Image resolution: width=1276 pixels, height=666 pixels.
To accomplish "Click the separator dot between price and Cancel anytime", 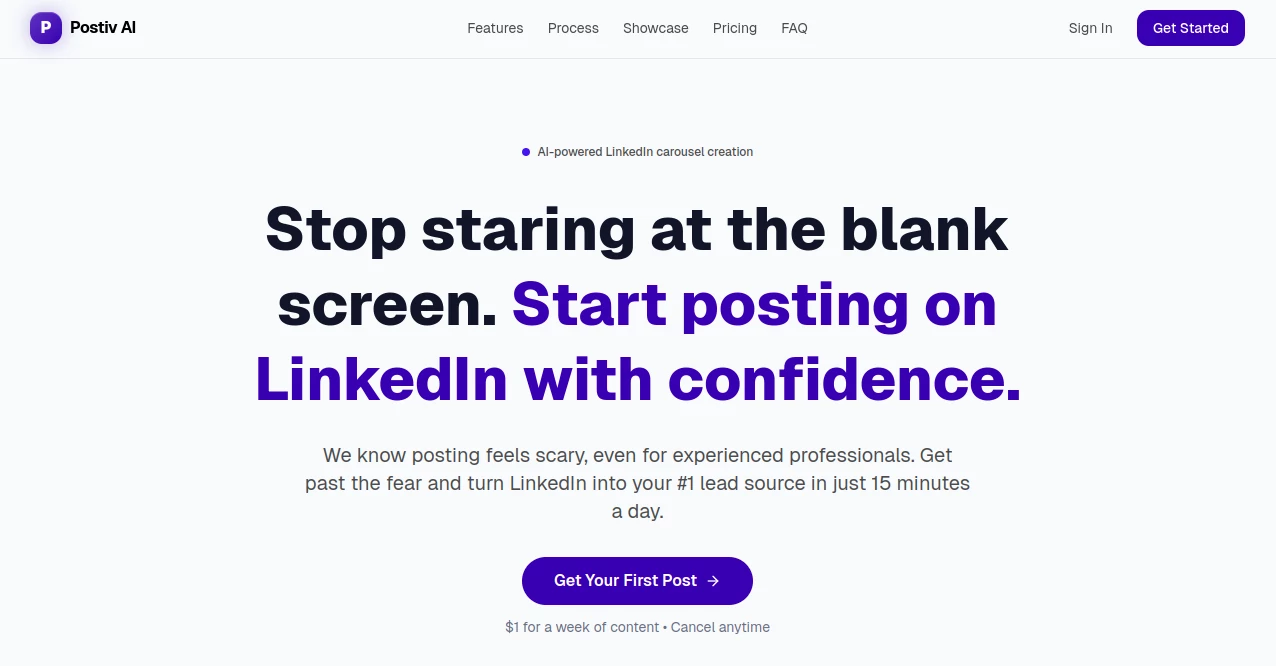I will pos(664,627).
